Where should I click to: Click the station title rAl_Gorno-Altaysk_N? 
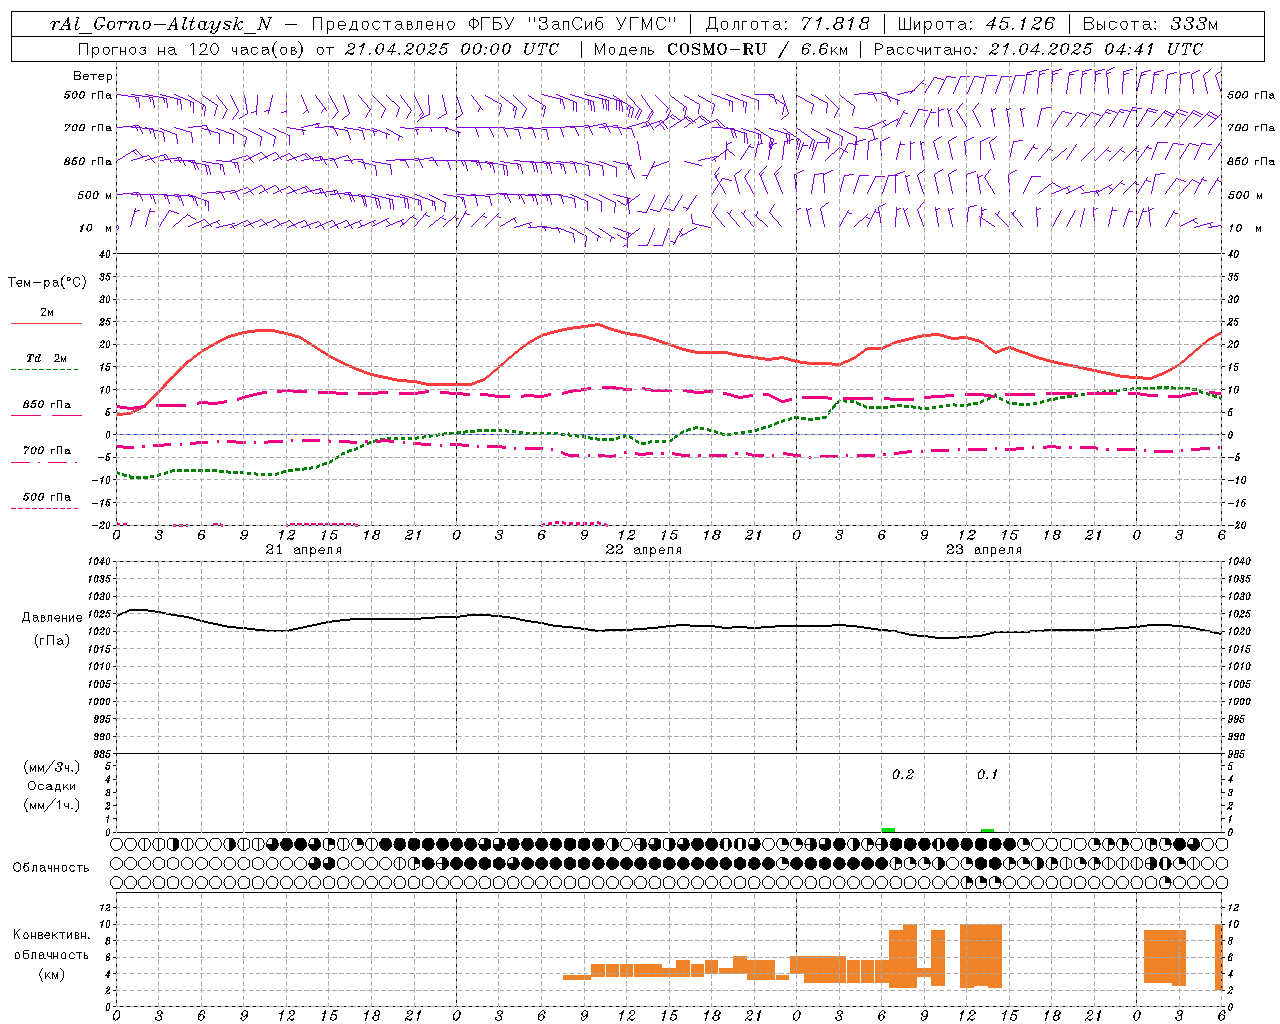[161, 24]
